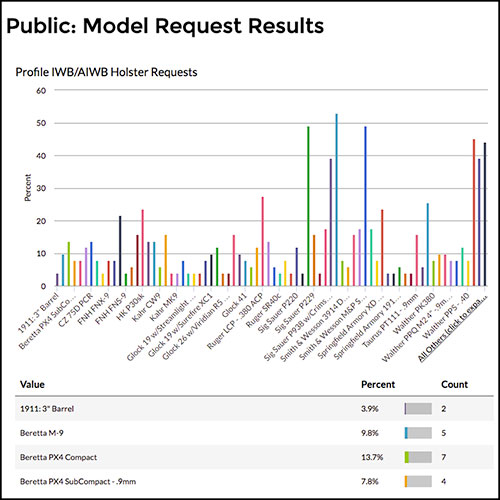Click the Springfield Armory XD axis label
Screen dimensions: 500x500
(x=351, y=327)
